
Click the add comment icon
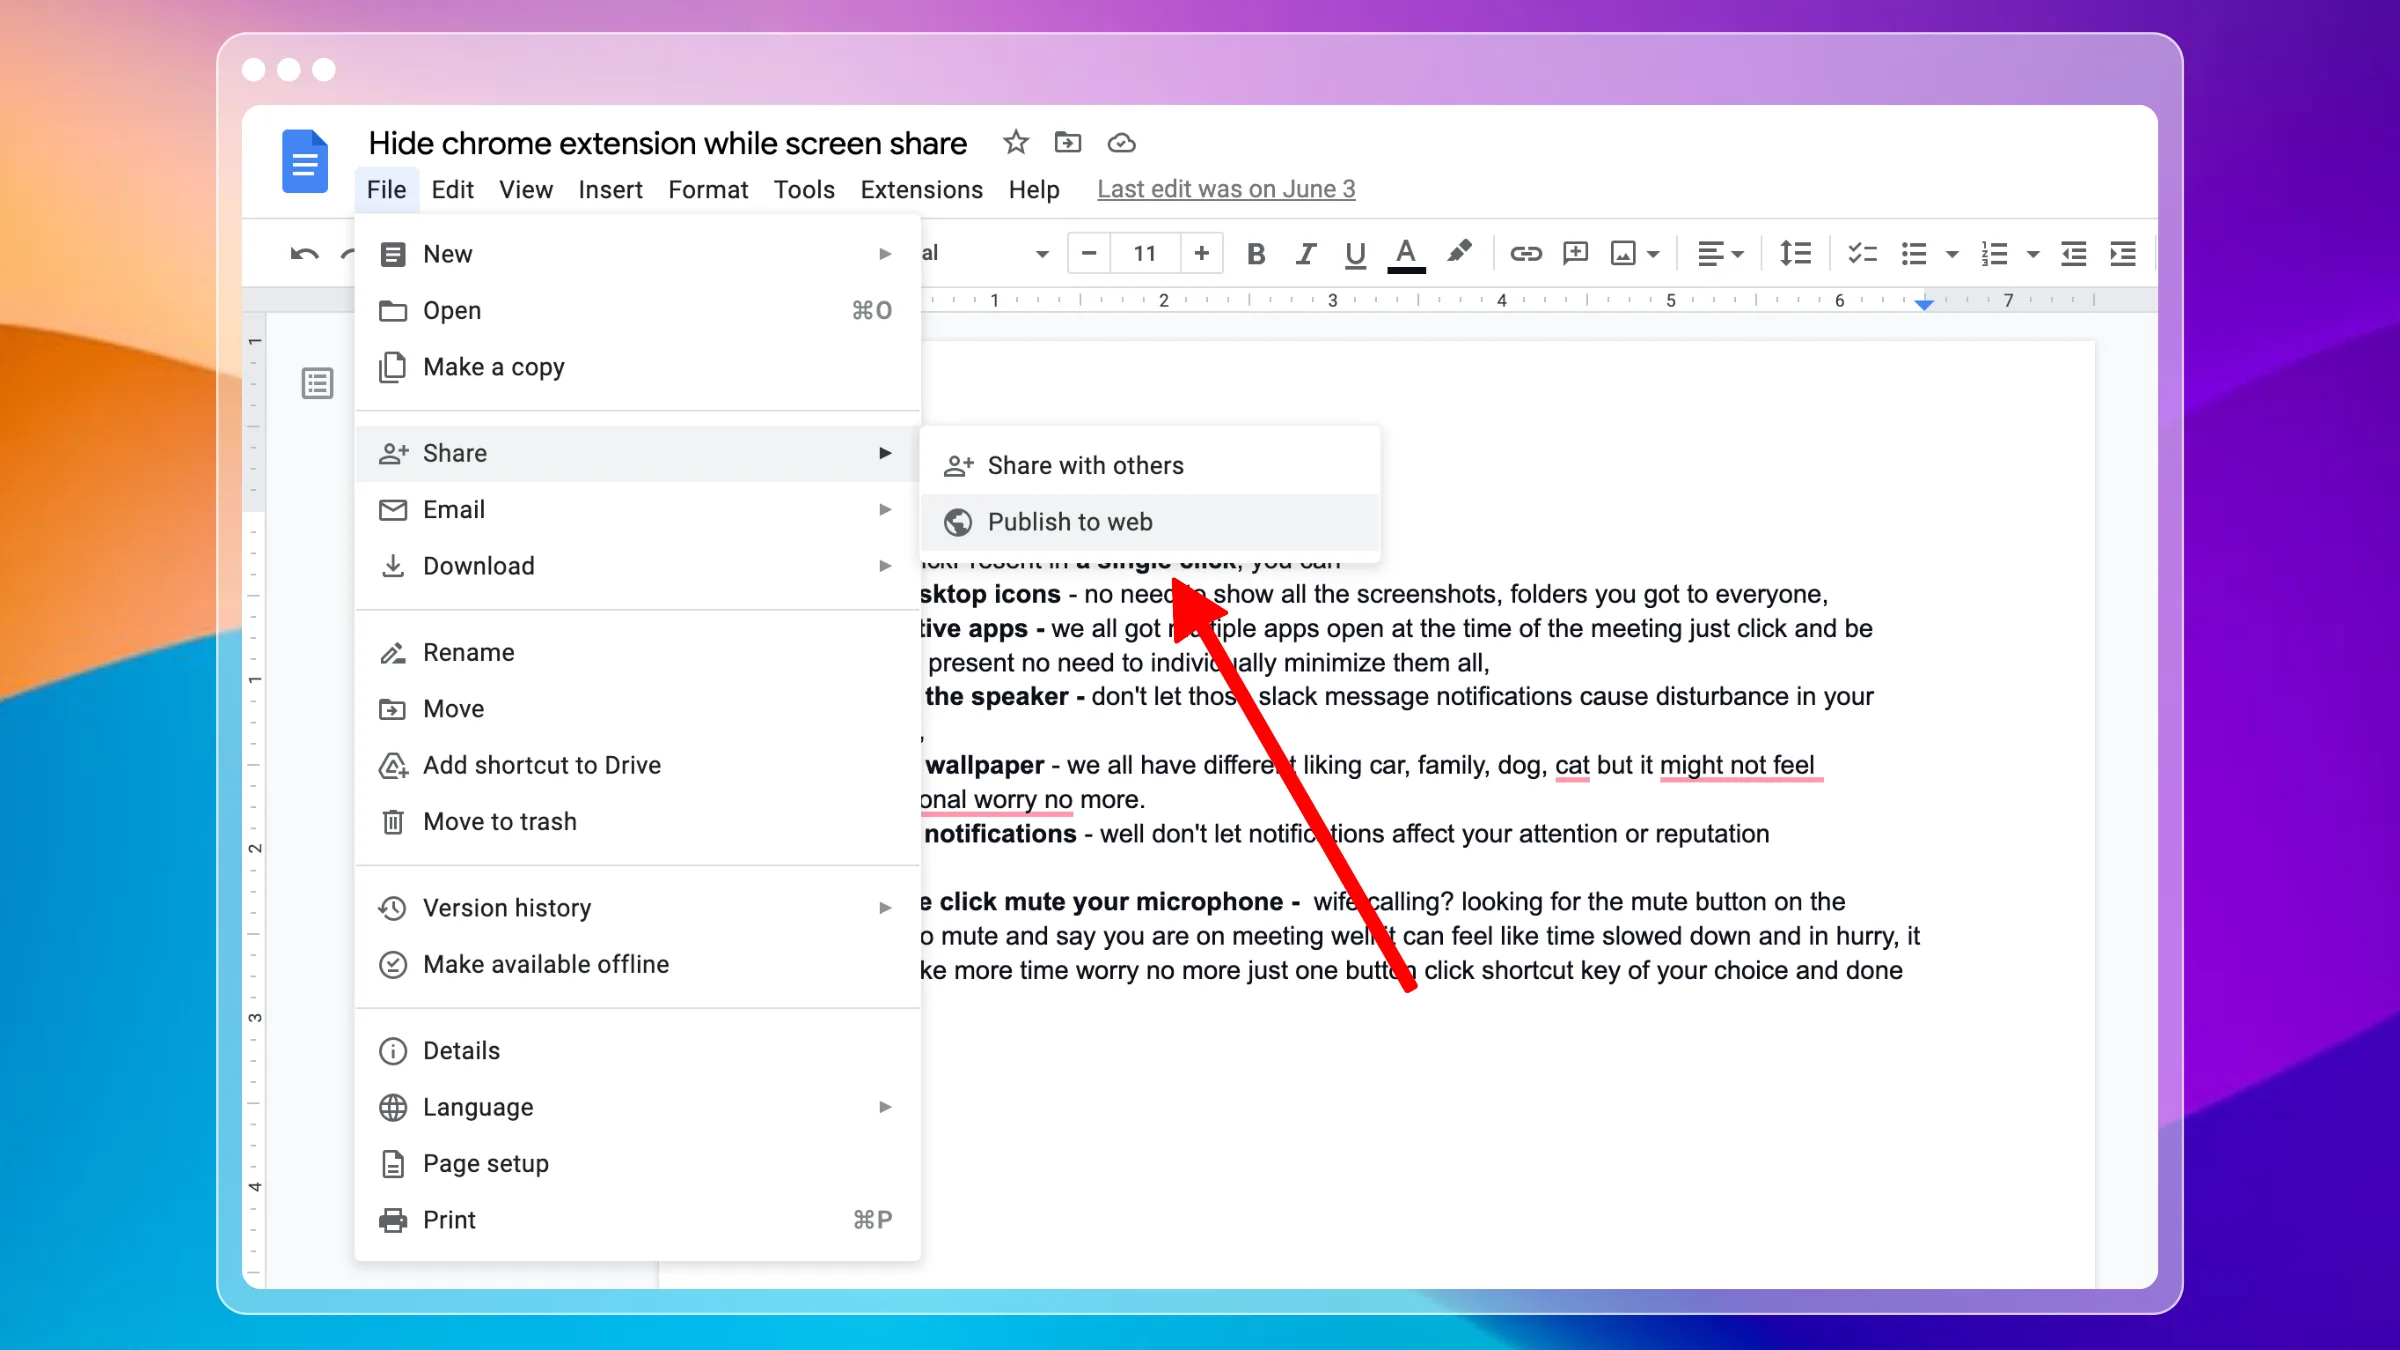pos(1575,254)
